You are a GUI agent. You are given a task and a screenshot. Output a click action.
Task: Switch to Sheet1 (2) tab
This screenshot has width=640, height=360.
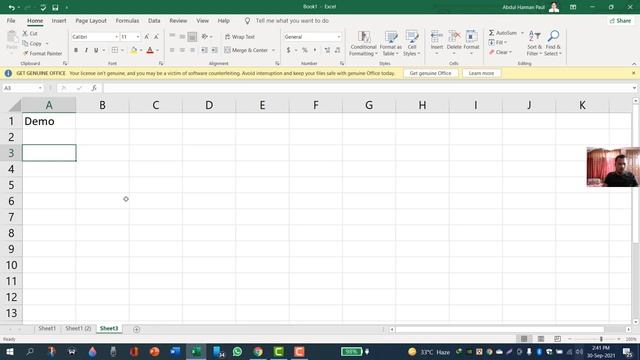coord(78,329)
